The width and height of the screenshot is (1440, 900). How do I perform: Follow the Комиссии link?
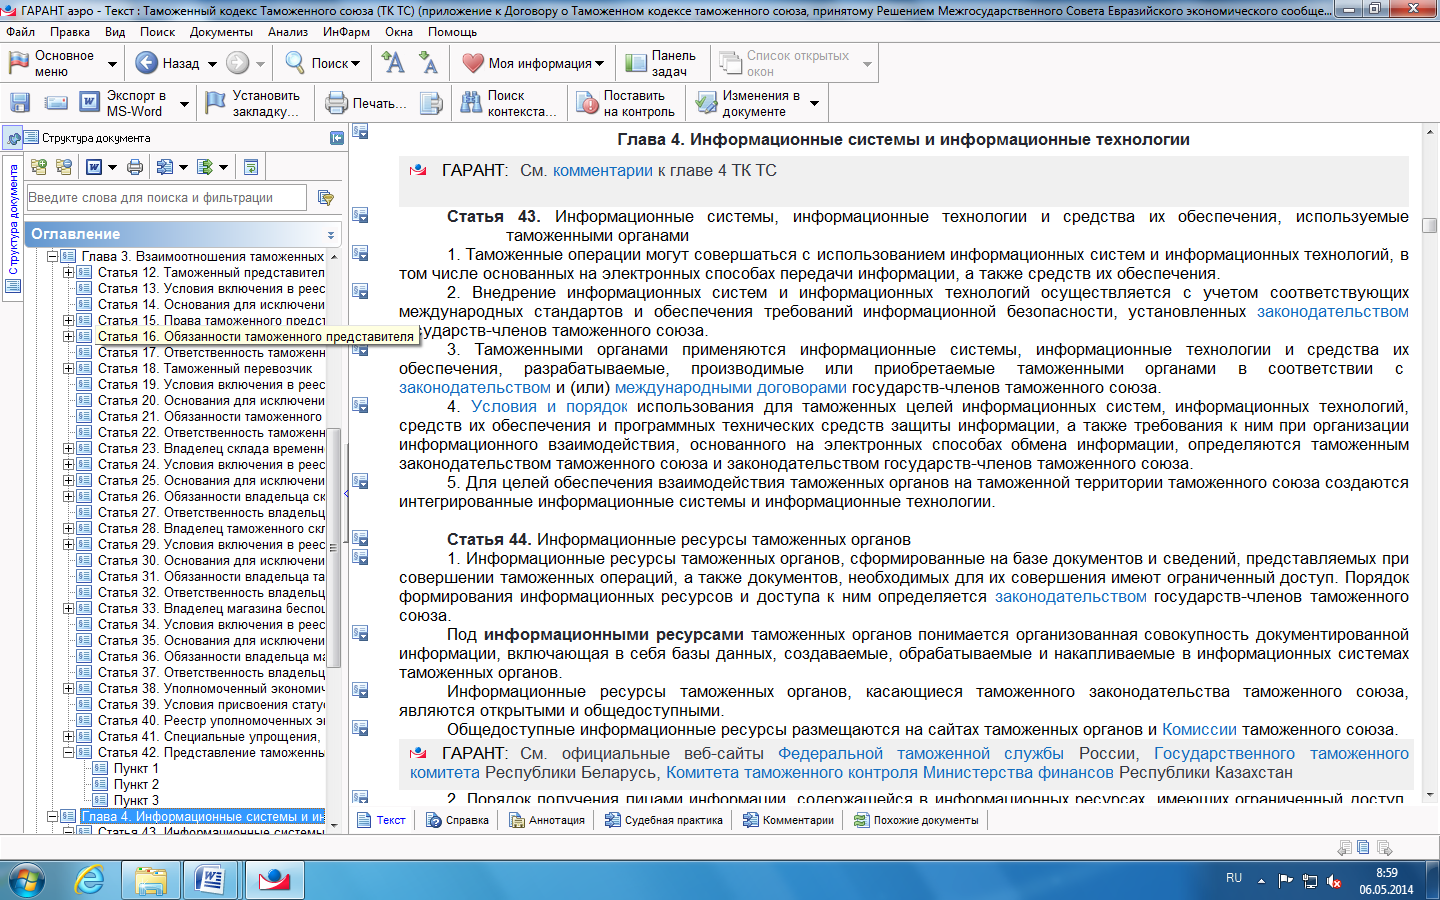pos(1199,730)
